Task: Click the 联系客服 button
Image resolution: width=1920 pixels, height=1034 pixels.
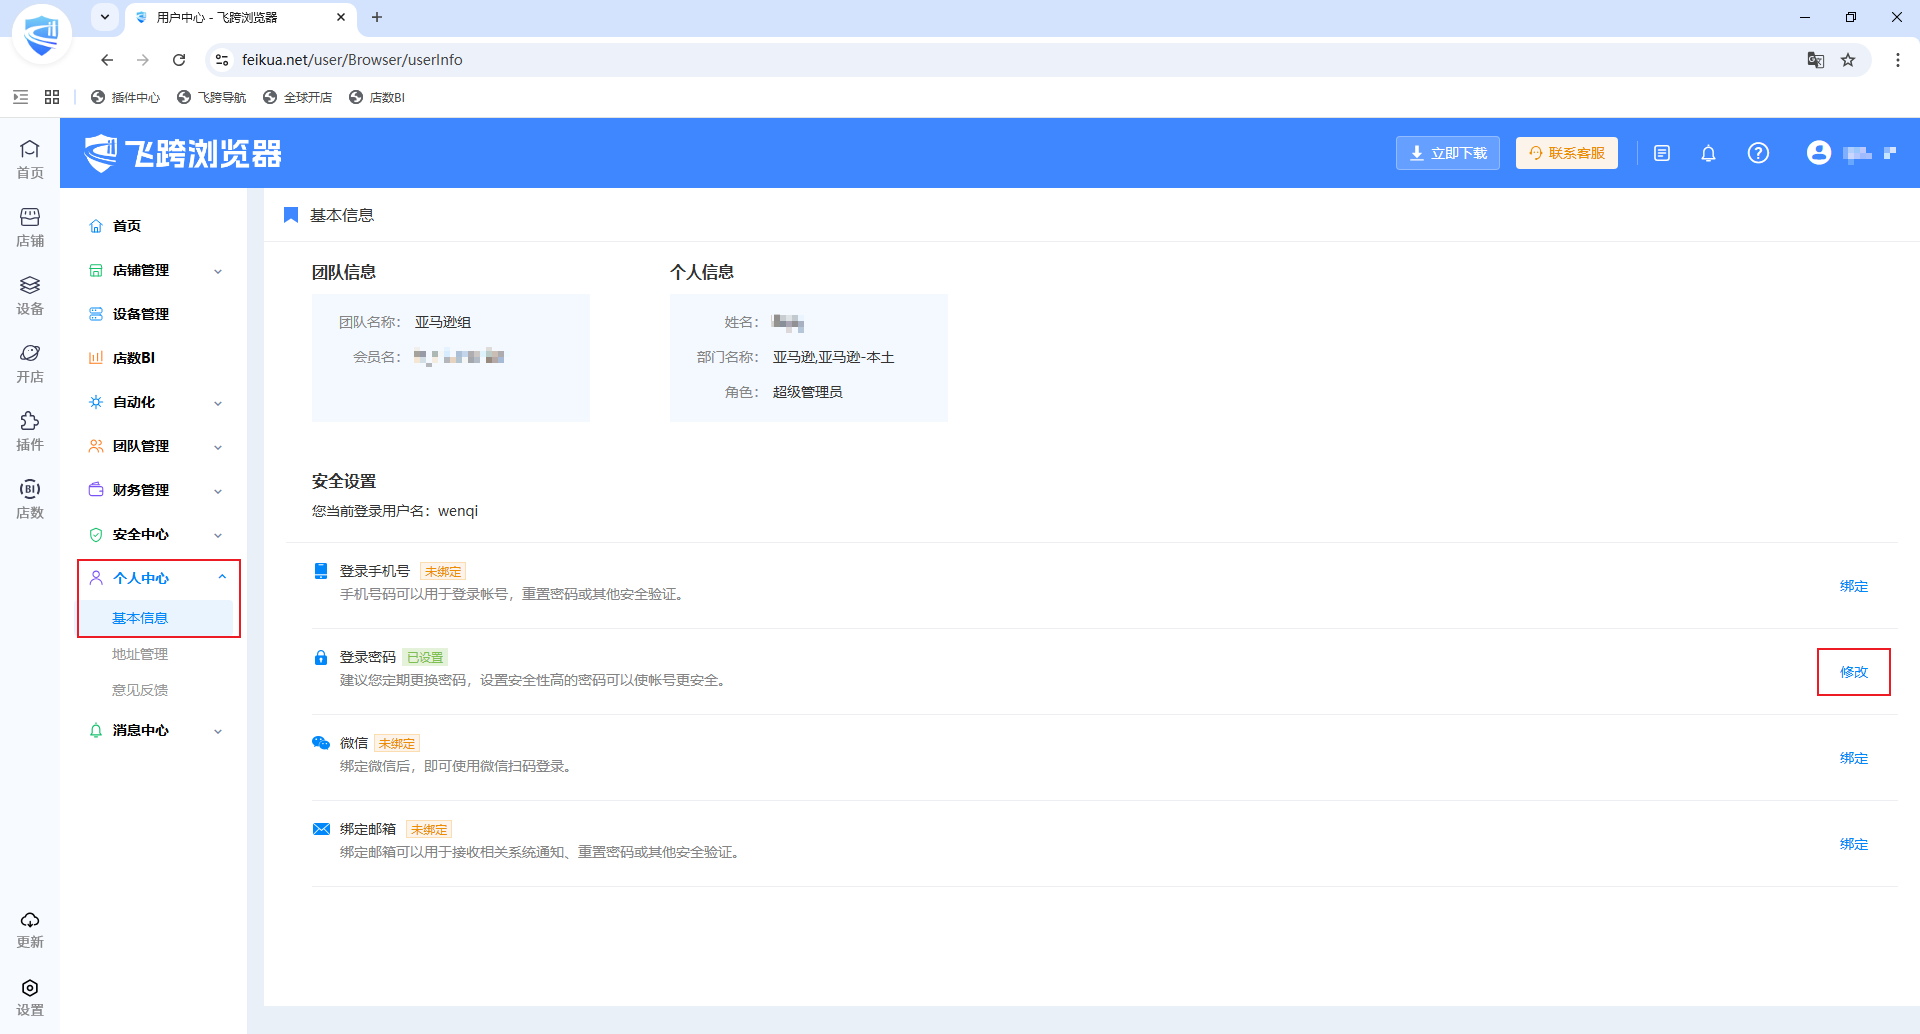Action: tap(1567, 153)
